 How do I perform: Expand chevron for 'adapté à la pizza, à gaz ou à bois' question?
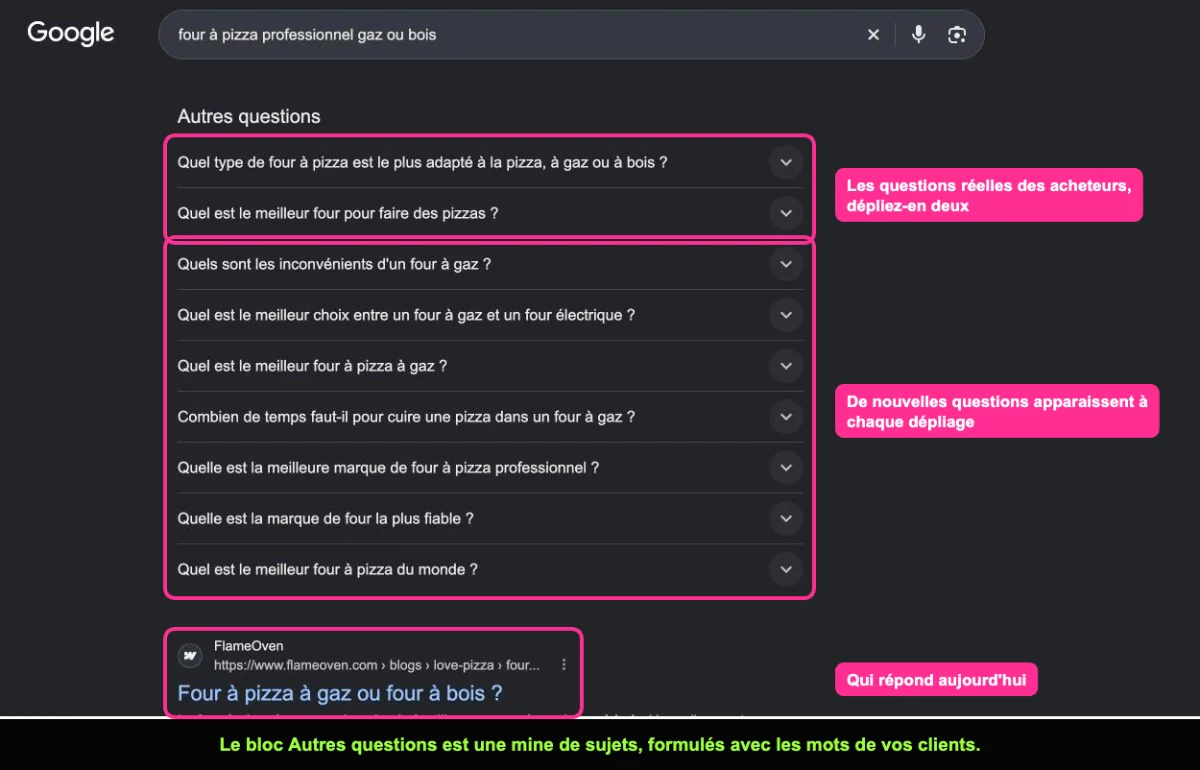point(786,162)
